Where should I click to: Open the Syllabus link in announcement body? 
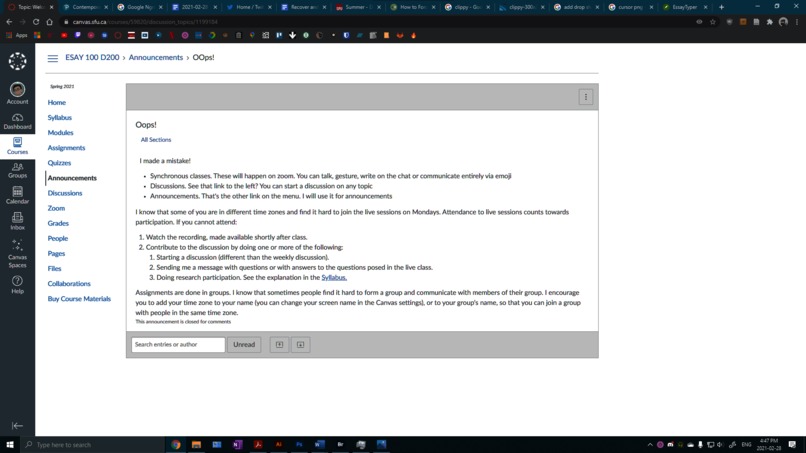coord(334,278)
